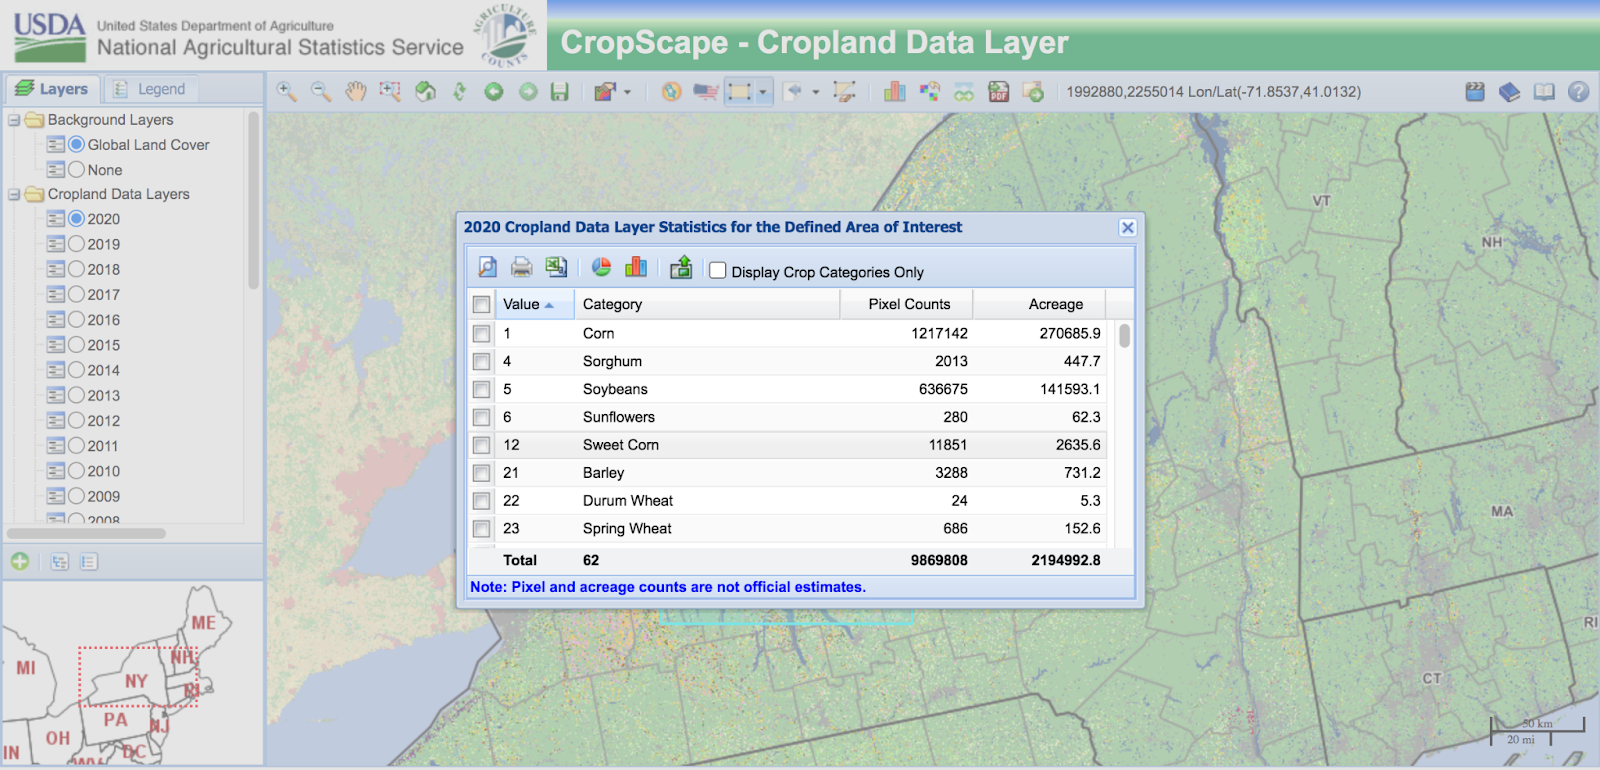
Task: Switch to the Legend tab
Action: pyautogui.click(x=150, y=89)
